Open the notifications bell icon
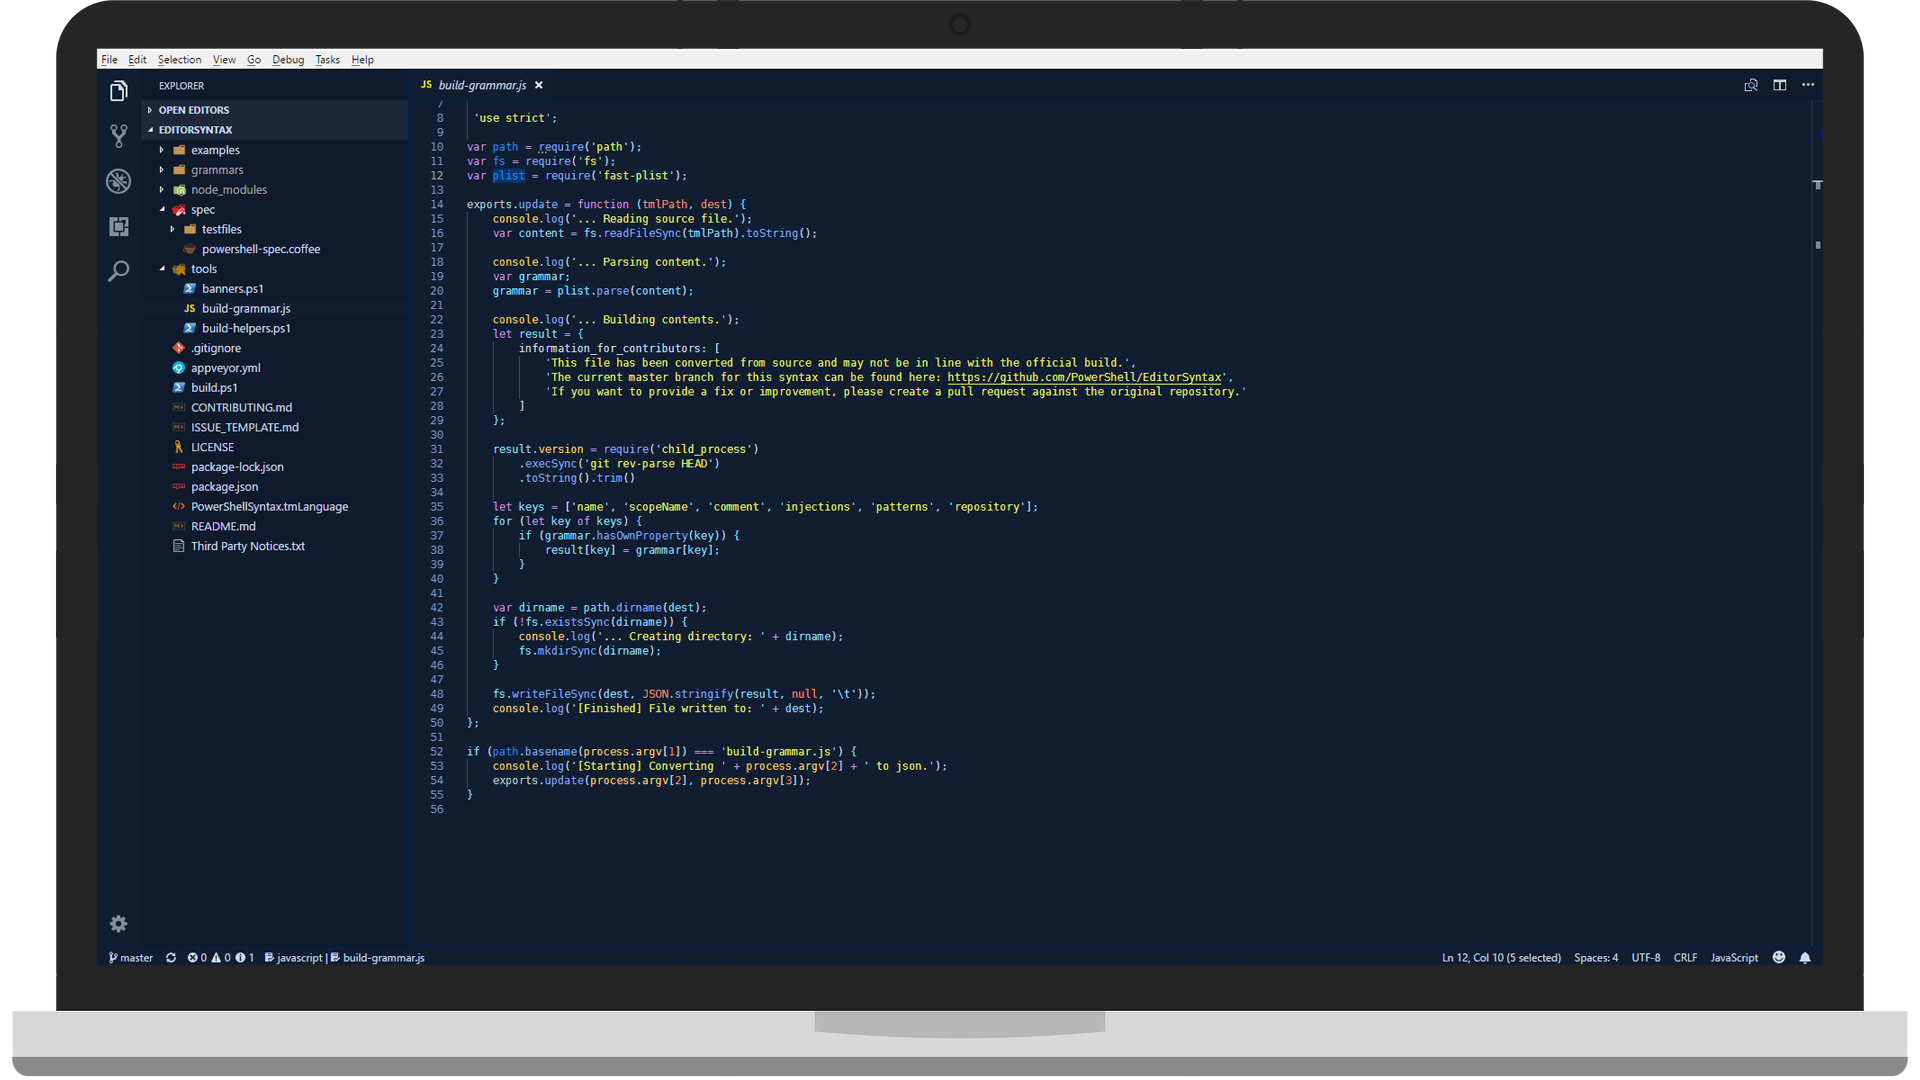 point(1805,958)
